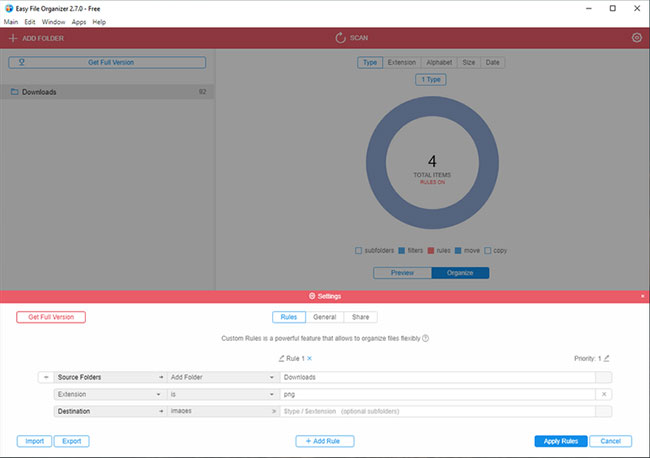Switch to the Share settings tab
This screenshot has width=650, height=458.
pyautogui.click(x=360, y=317)
